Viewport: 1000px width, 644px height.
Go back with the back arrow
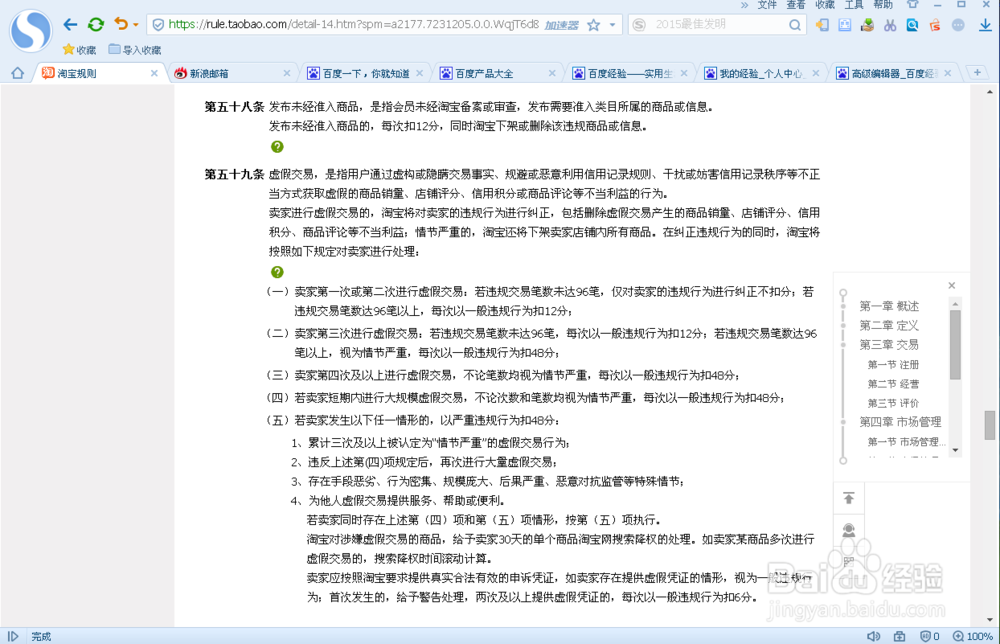pyautogui.click(x=70, y=25)
